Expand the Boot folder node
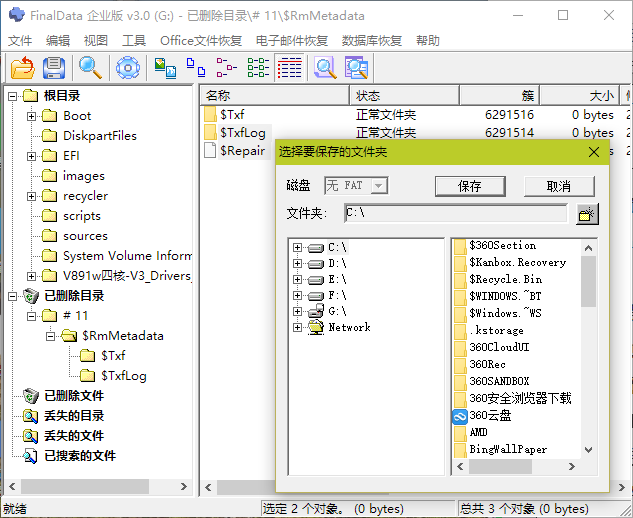633x518 pixels. tap(31, 116)
